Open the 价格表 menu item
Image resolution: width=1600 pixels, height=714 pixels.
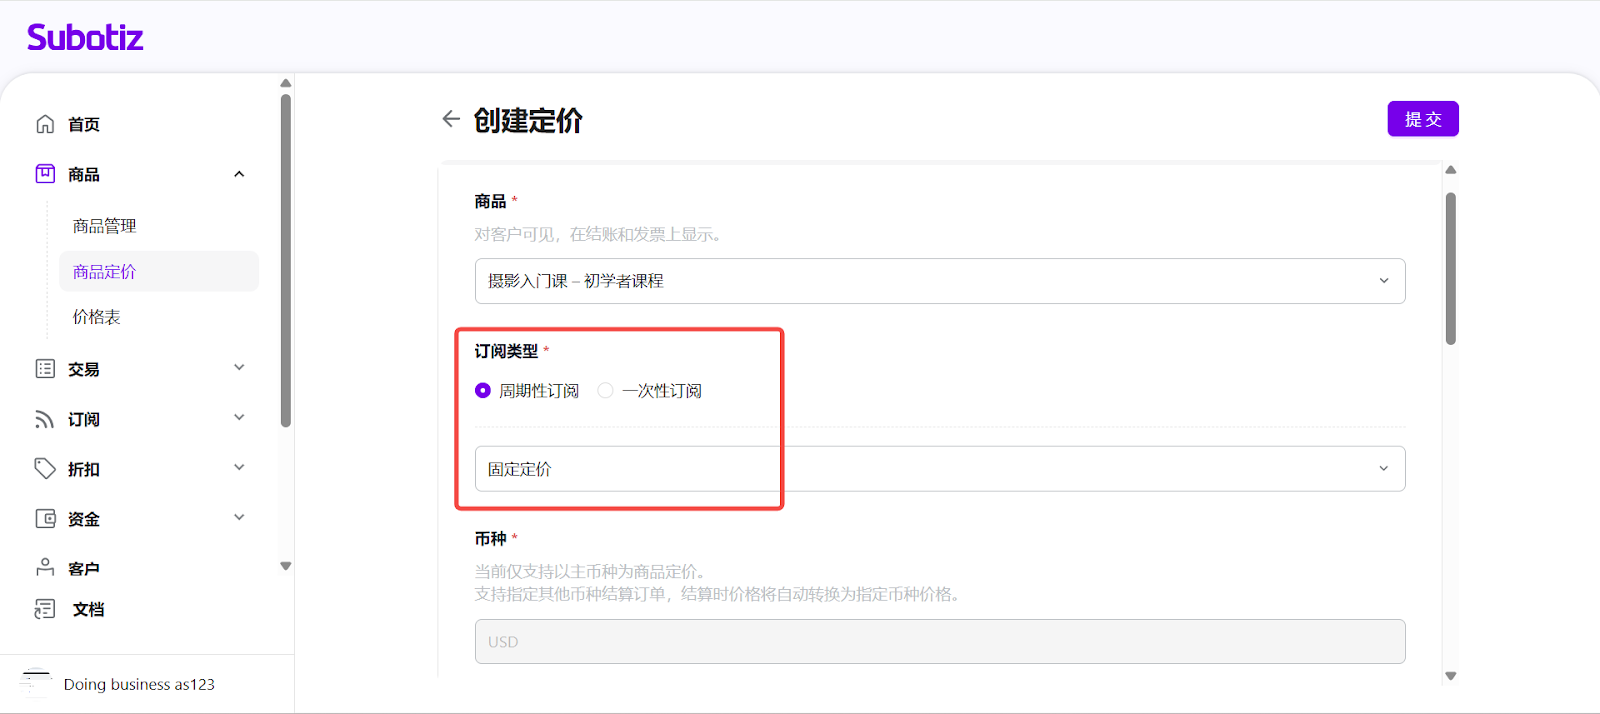click(x=97, y=317)
